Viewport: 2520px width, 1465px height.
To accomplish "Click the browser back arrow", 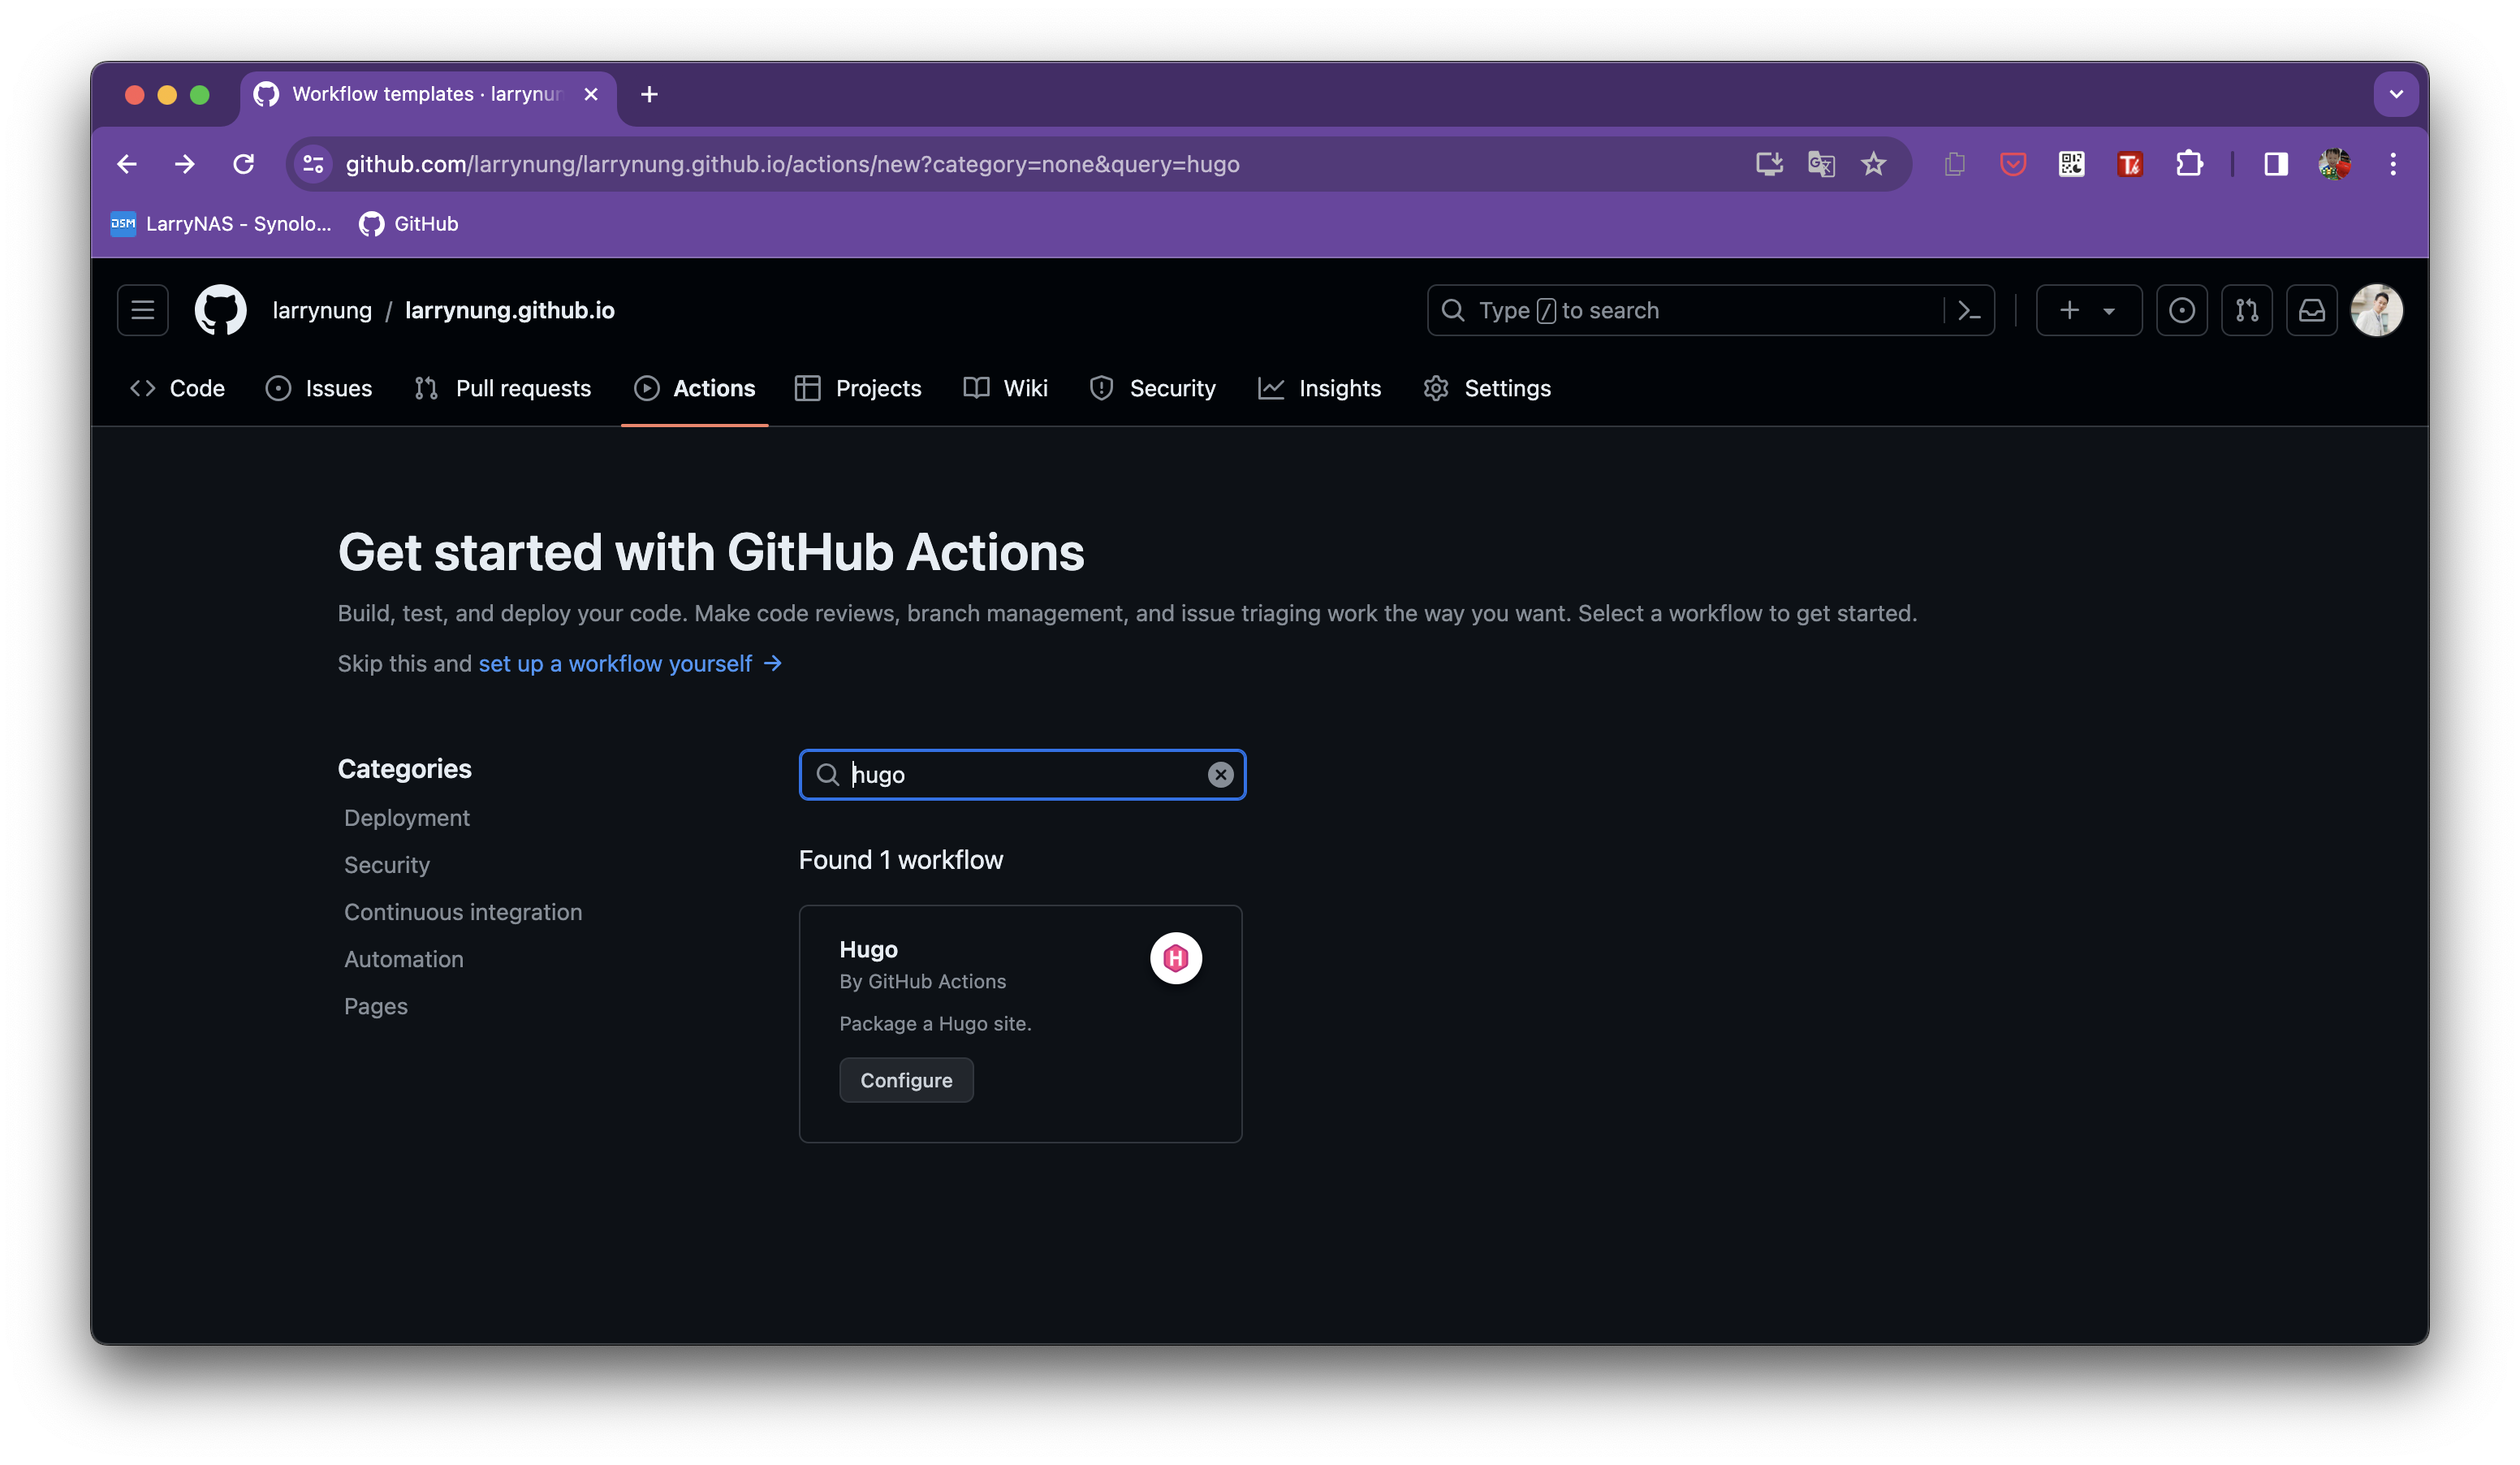I will (127, 164).
